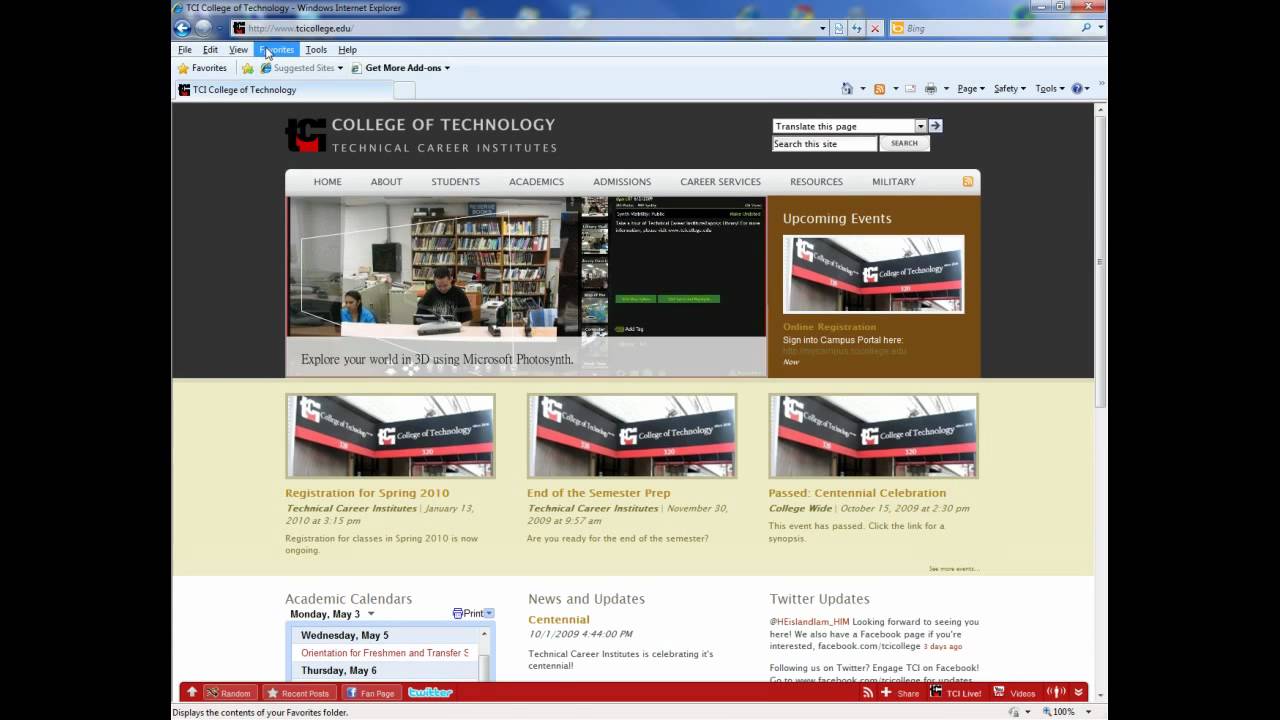
Task: Click the orange RSS icon in site navigation
Action: click(x=967, y=181)
